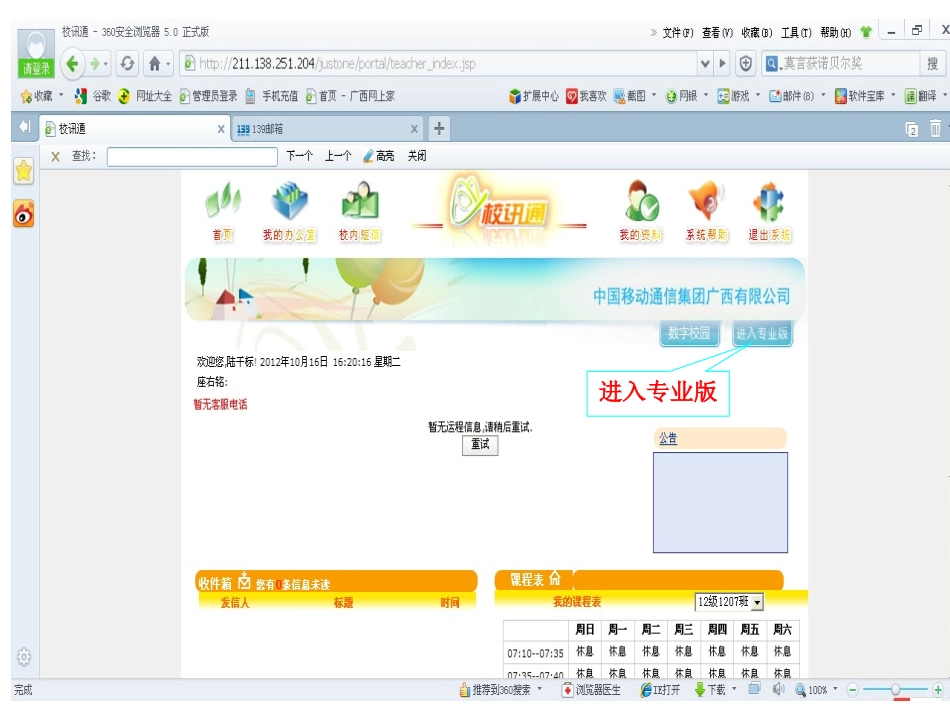
Task: Click the sidebar settings gear icon
Action: (24, 657)
